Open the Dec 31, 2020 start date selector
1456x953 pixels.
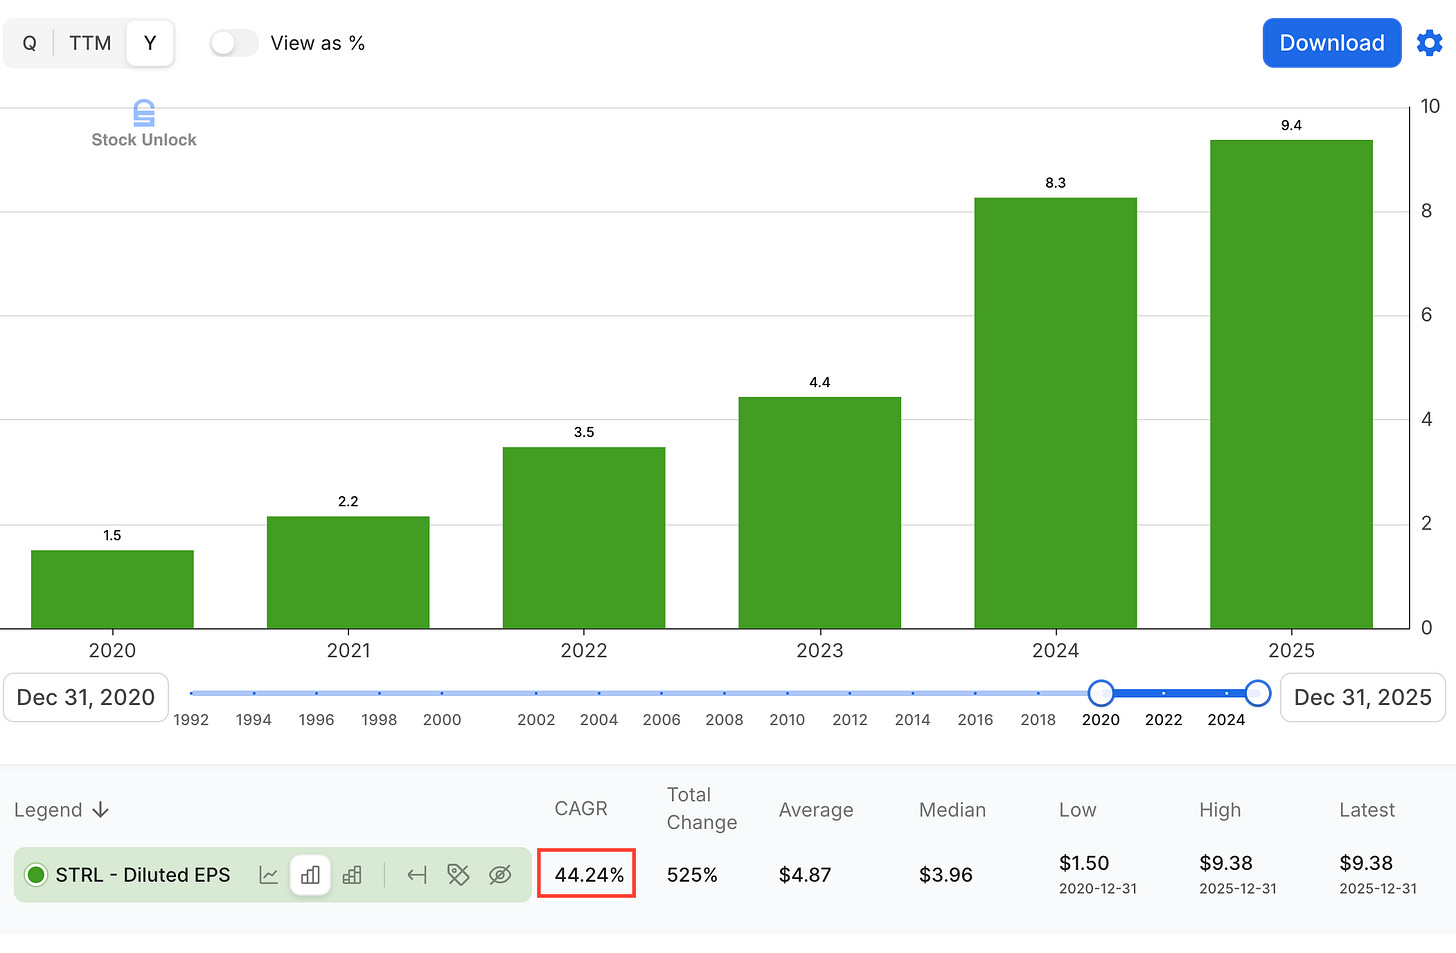[x=85, y=697]
